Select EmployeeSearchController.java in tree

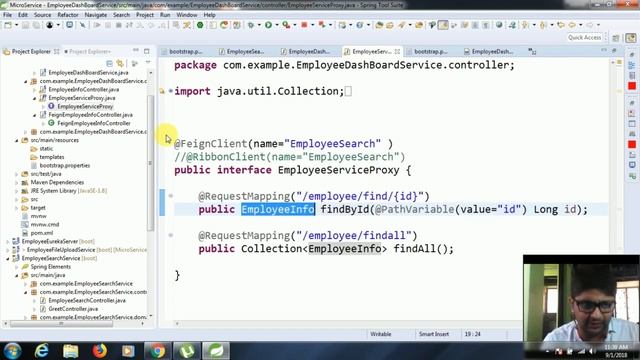coord(87,300)
